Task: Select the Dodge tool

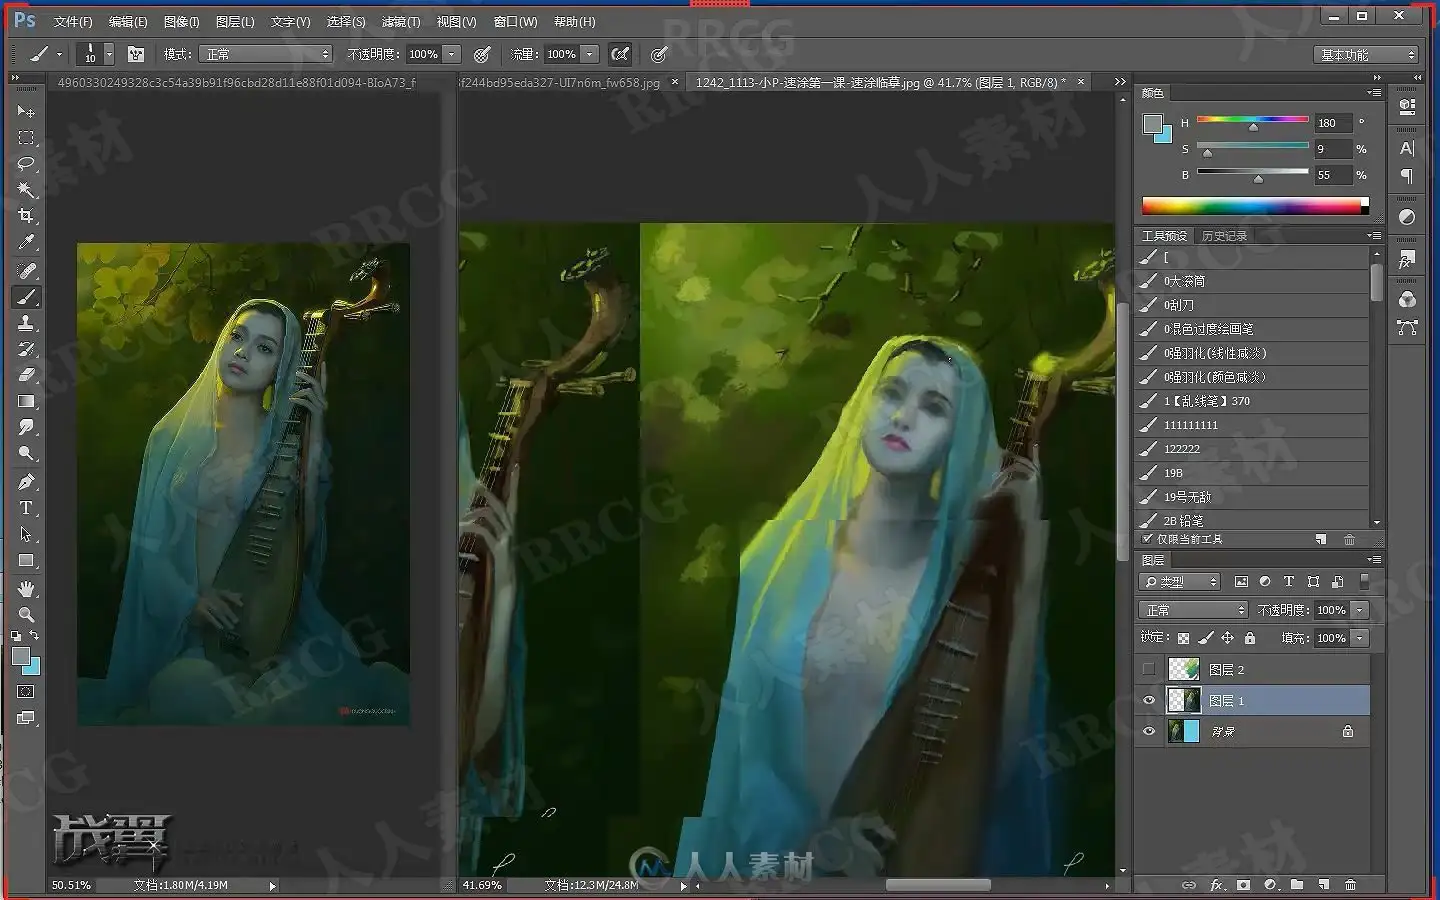Action: pos(26,453)
